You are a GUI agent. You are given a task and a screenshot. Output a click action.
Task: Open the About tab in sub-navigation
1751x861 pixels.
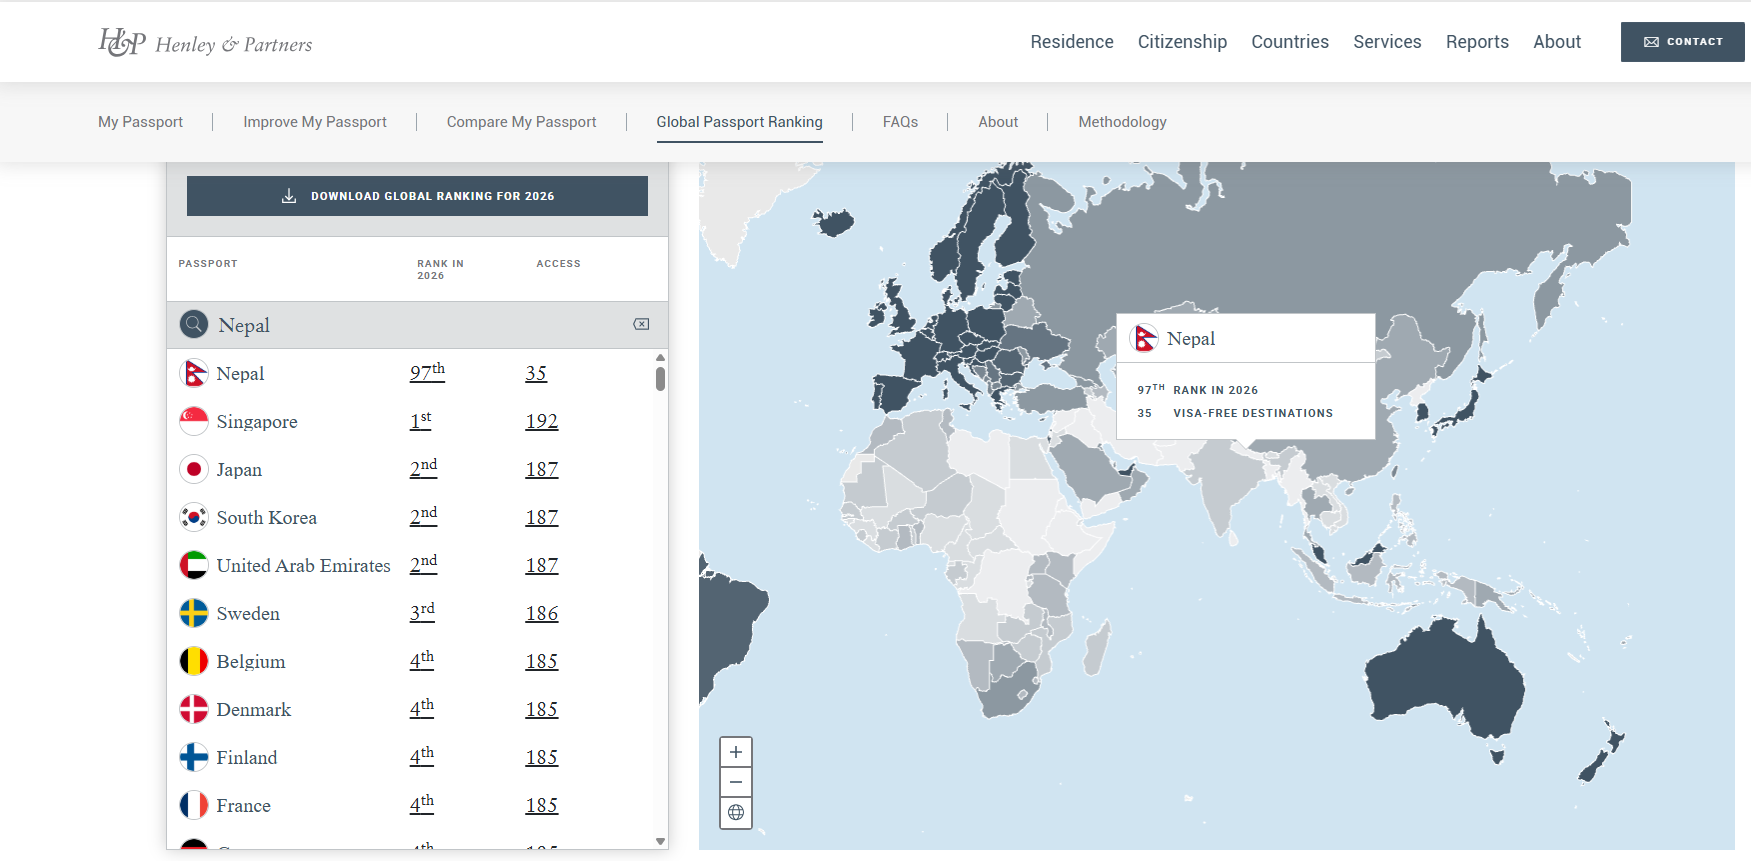(x=998, y=122)
